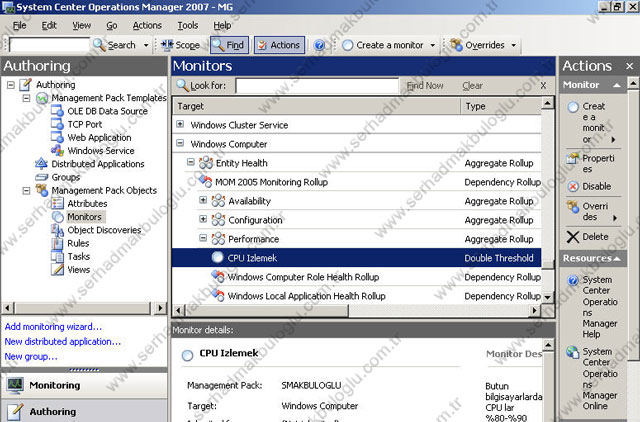This screenshot has height=422, width=640.
Task: Click Properties in the Actions pane
Action: 591,163
